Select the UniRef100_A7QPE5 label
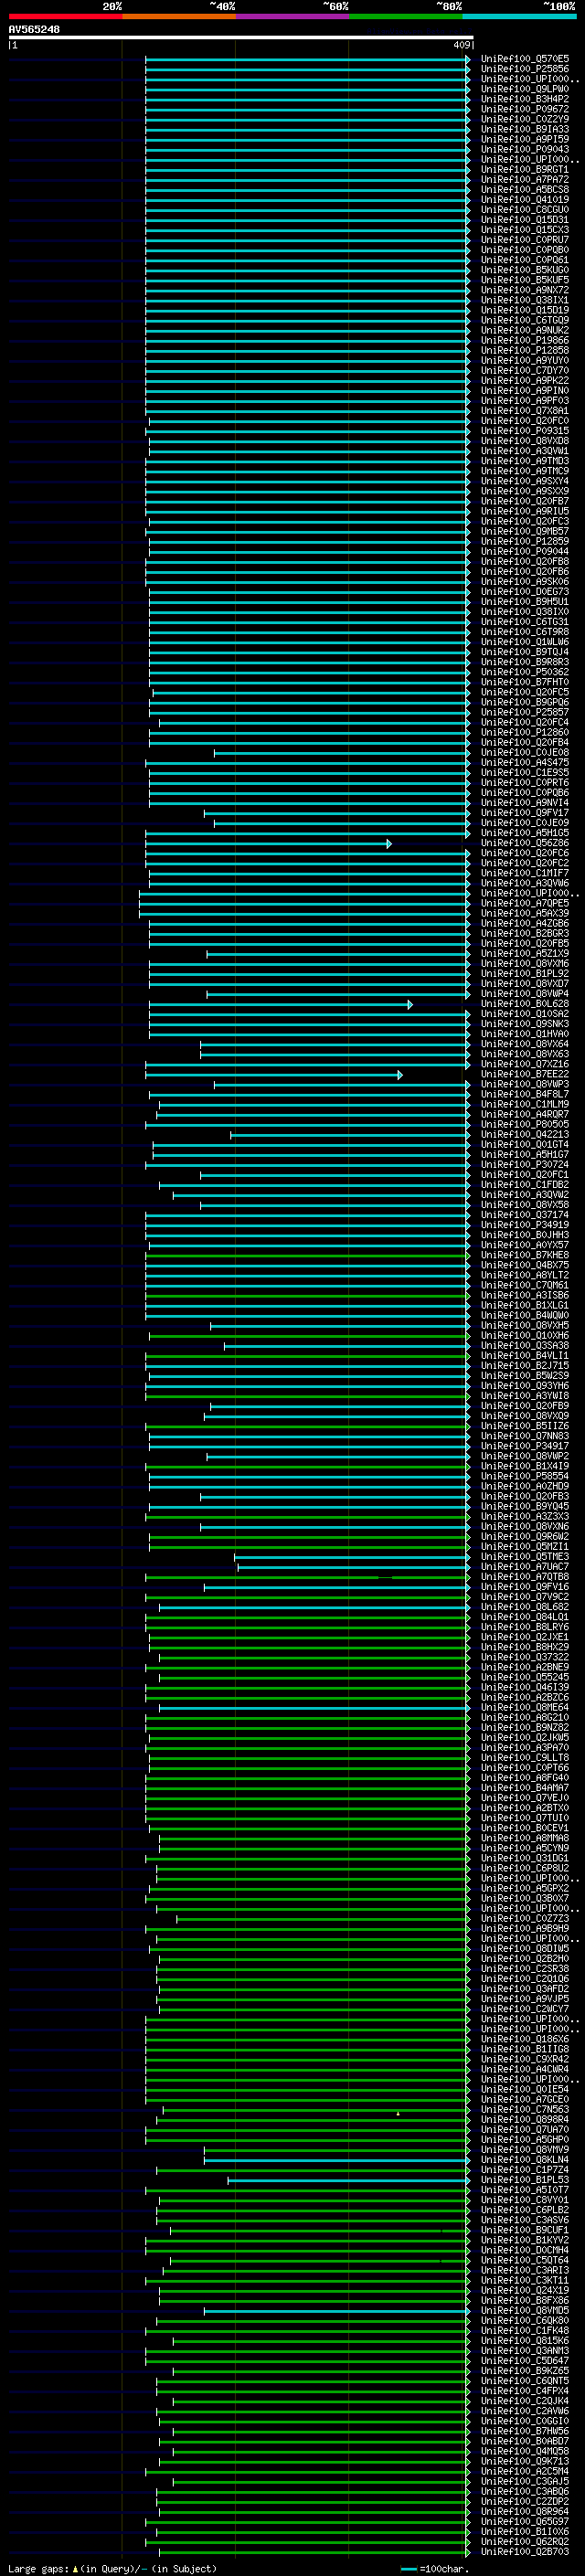This screenshot has height=2576, width=585. [x=525, y=903]
